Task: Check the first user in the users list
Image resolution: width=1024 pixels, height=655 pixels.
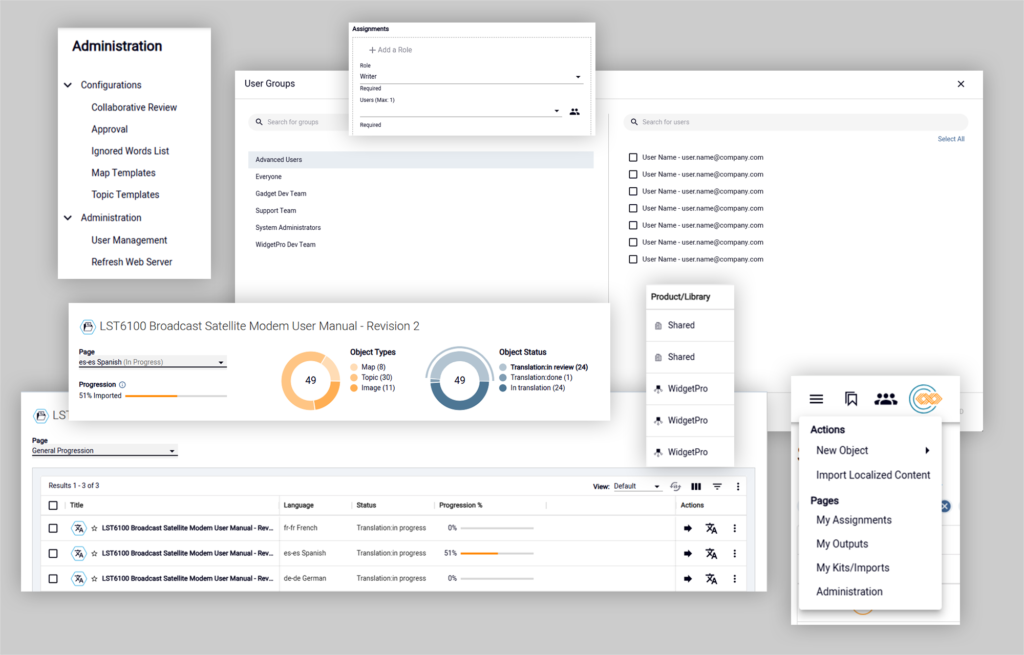Action: [x=632, y=156]
